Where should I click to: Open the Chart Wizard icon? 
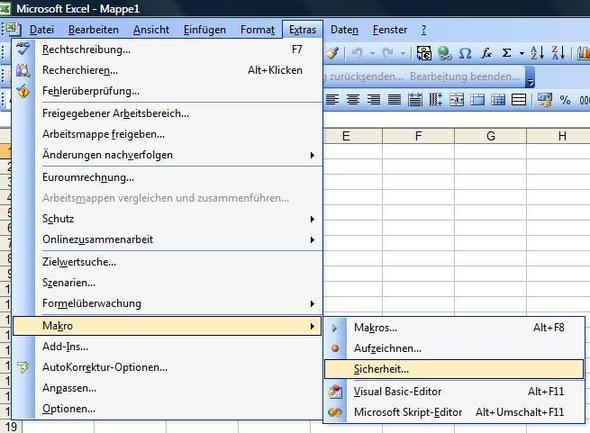(x=584, y=53)
